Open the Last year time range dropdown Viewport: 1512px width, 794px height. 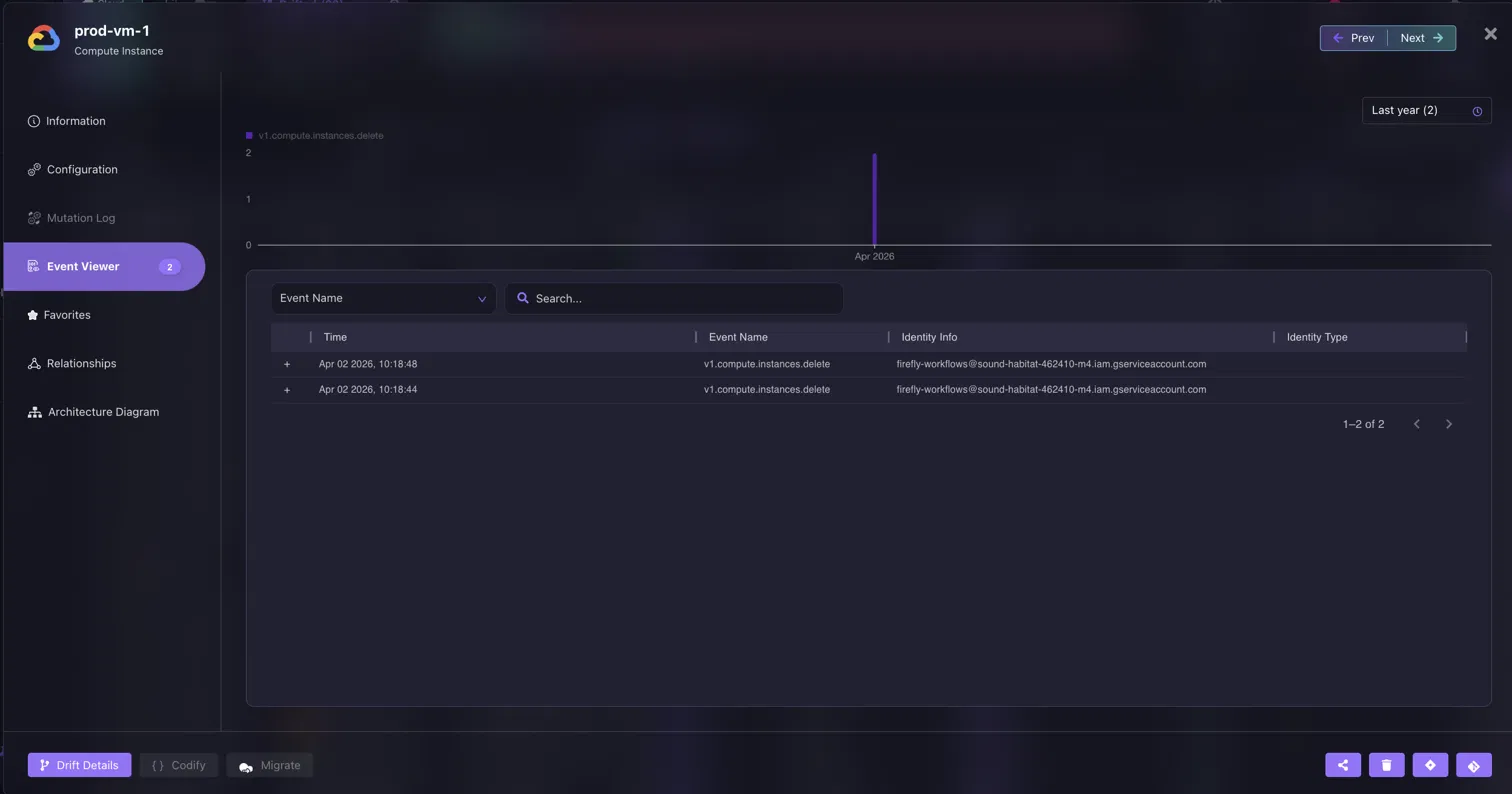click(x=1426, y=110)
